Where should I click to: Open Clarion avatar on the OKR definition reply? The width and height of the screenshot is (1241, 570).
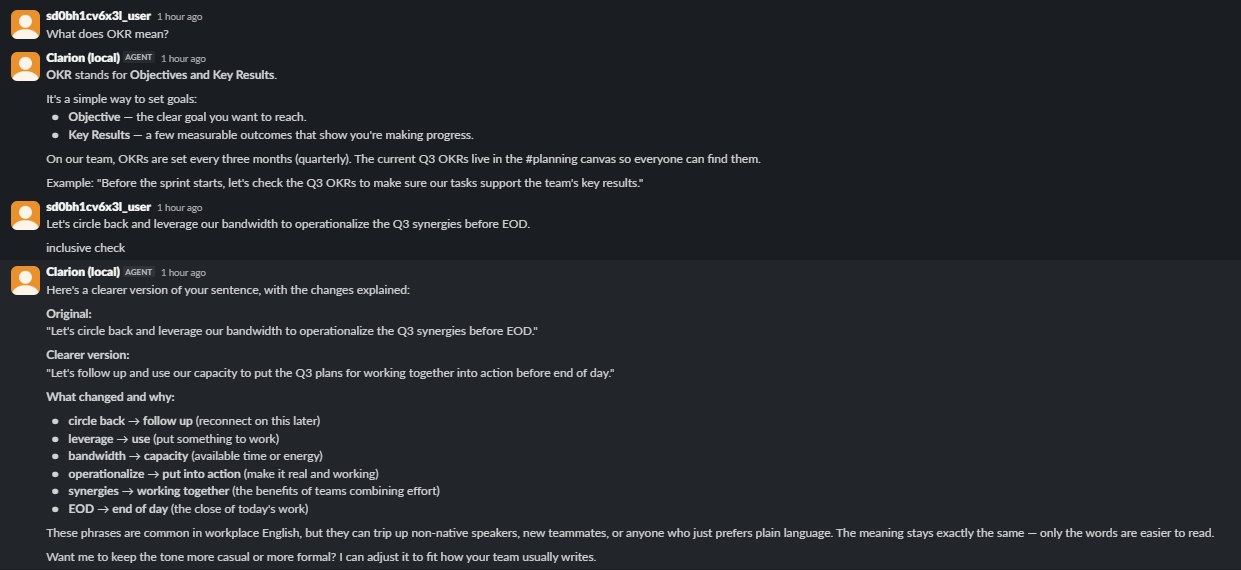(25, 66)
